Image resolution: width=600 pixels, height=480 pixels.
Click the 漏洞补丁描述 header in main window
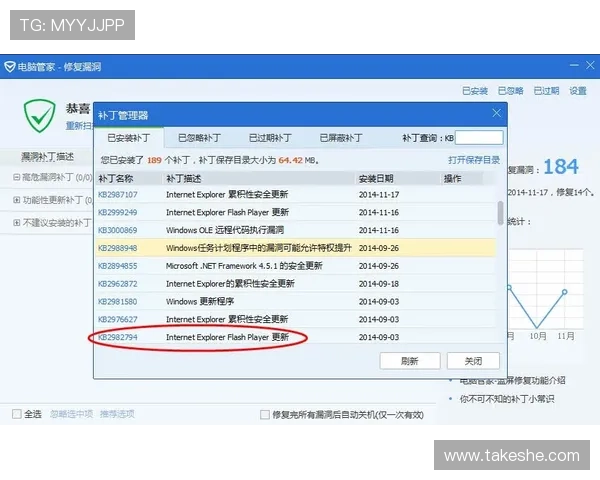(x=47, y=157)
